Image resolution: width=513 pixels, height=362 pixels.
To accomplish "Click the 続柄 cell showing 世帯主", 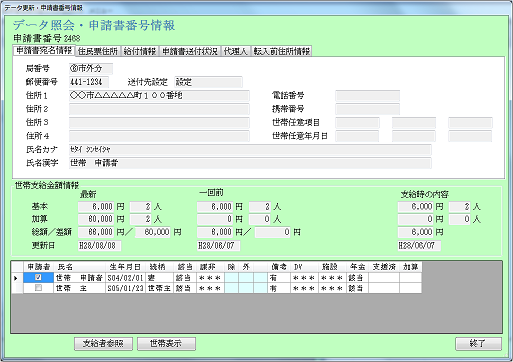I will click(159, 288).
